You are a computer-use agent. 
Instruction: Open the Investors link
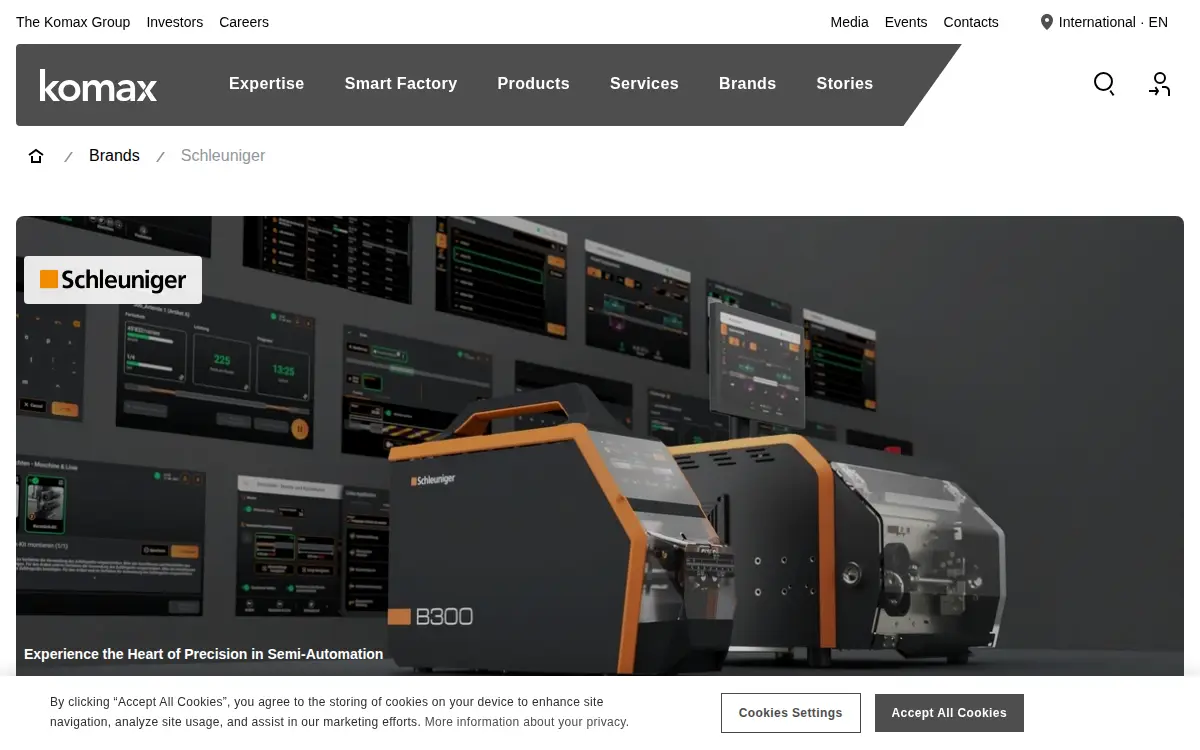[x=174, y=22]
